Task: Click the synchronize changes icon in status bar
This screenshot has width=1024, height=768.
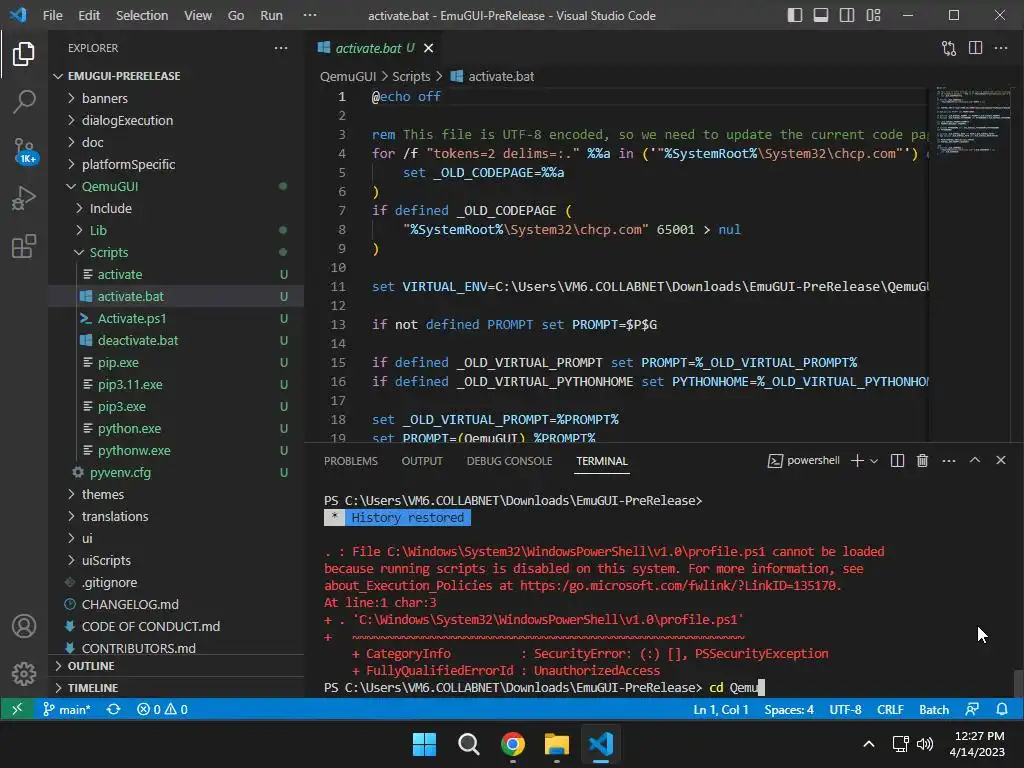Action: [x=114, y=709]
